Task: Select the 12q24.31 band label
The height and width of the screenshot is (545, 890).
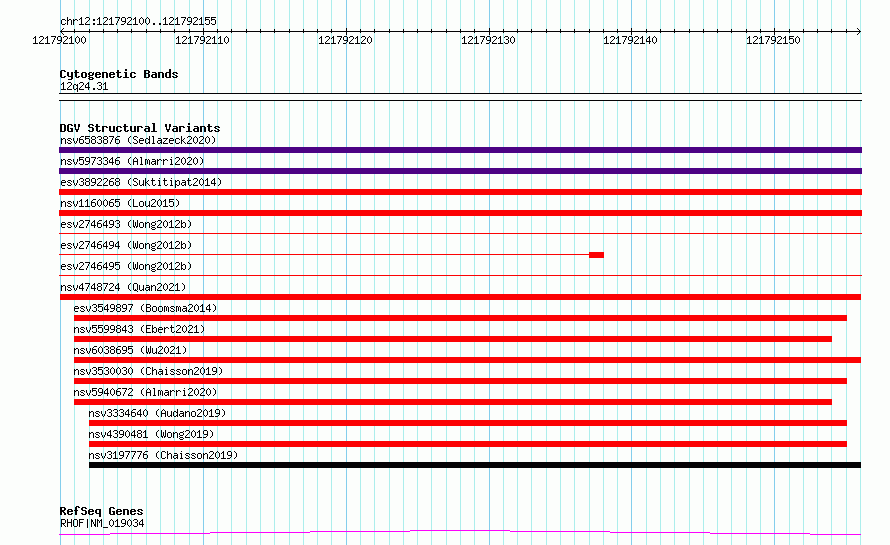Action: [x=84, y=86]
